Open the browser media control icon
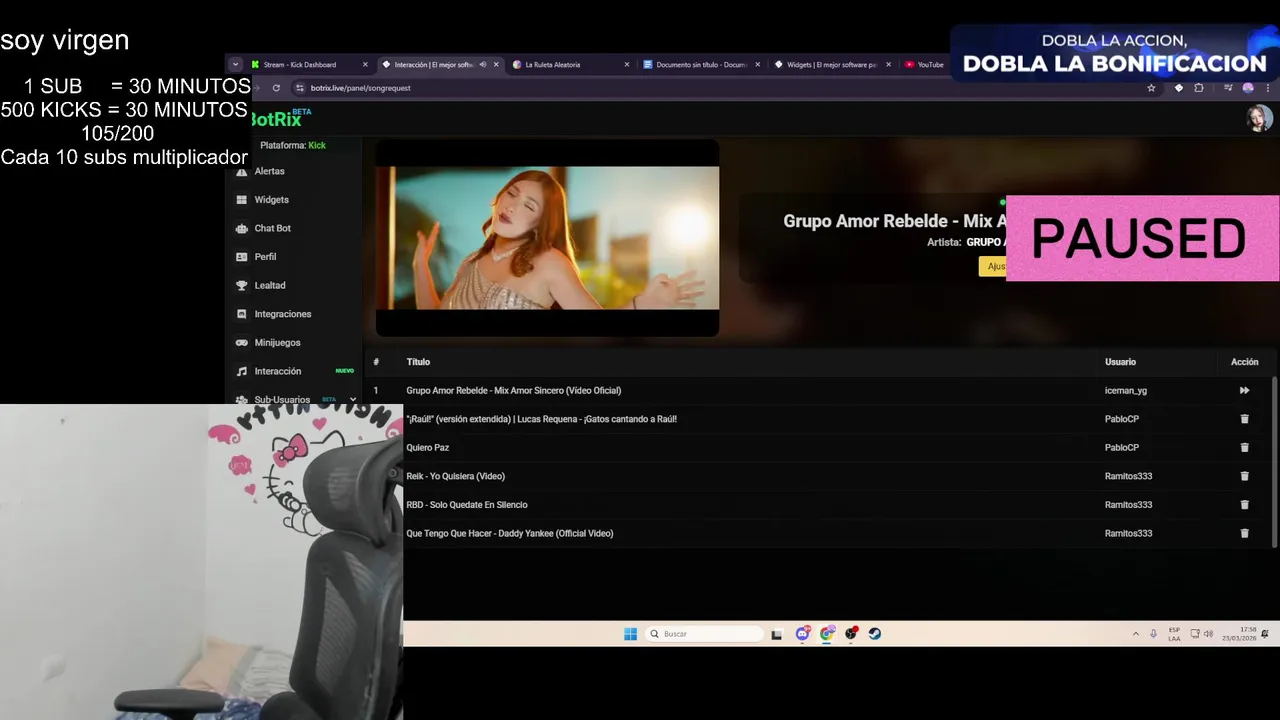Screen dimensions: 1280x720 [x=1228, y=88]
